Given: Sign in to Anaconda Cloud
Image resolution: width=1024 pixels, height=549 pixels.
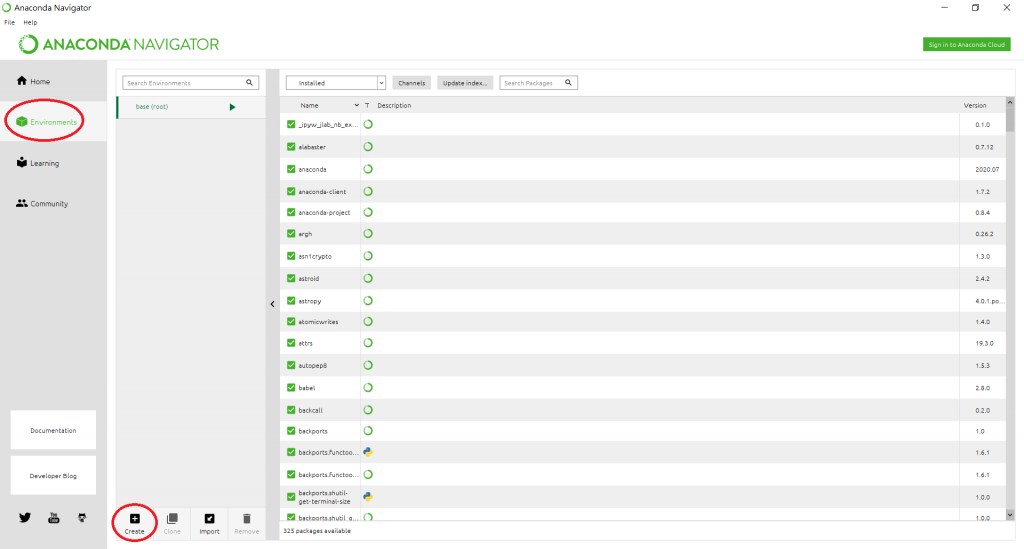Looking at the screenshot, I should (x=967, y=44).
